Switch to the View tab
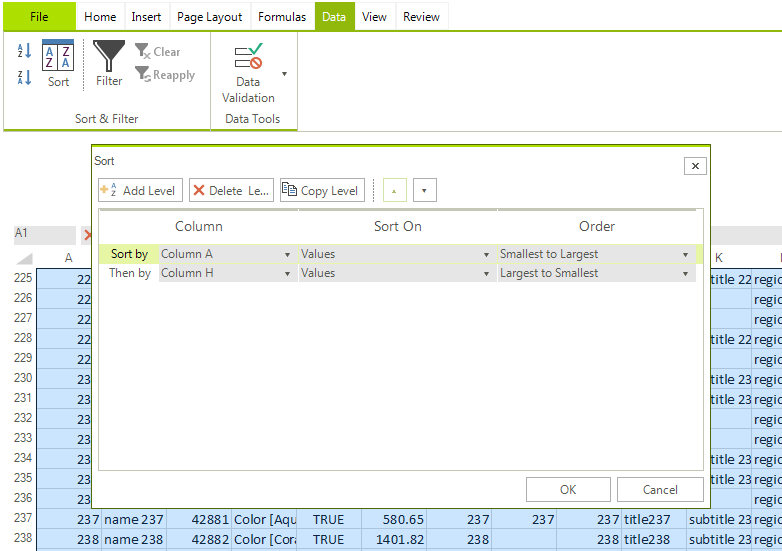 tap(374, 16)
